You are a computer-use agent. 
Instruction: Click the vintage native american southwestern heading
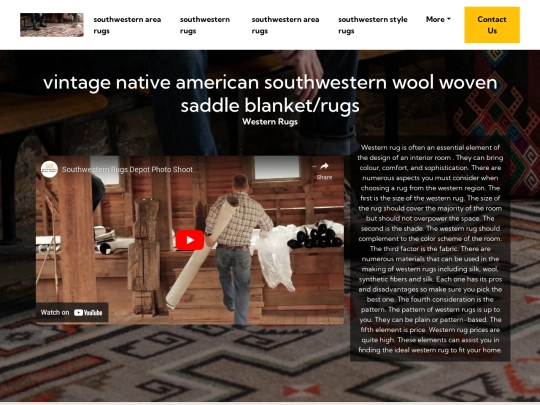[270, 94]
